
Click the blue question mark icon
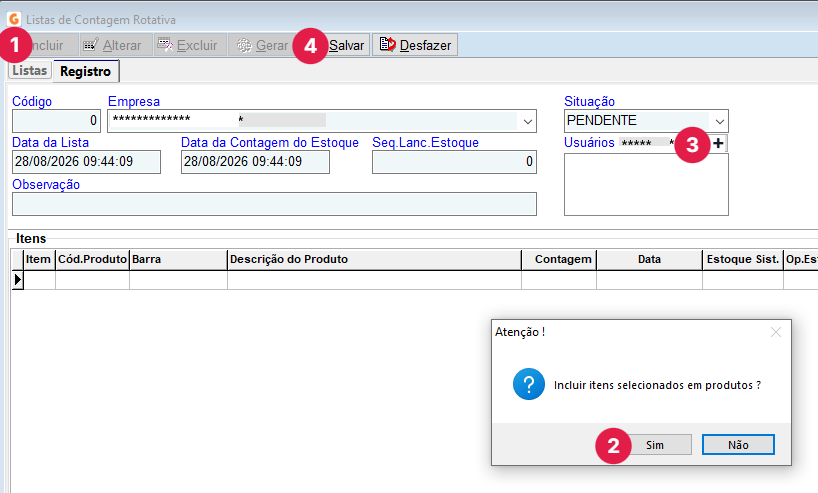(x=528, y=384)
